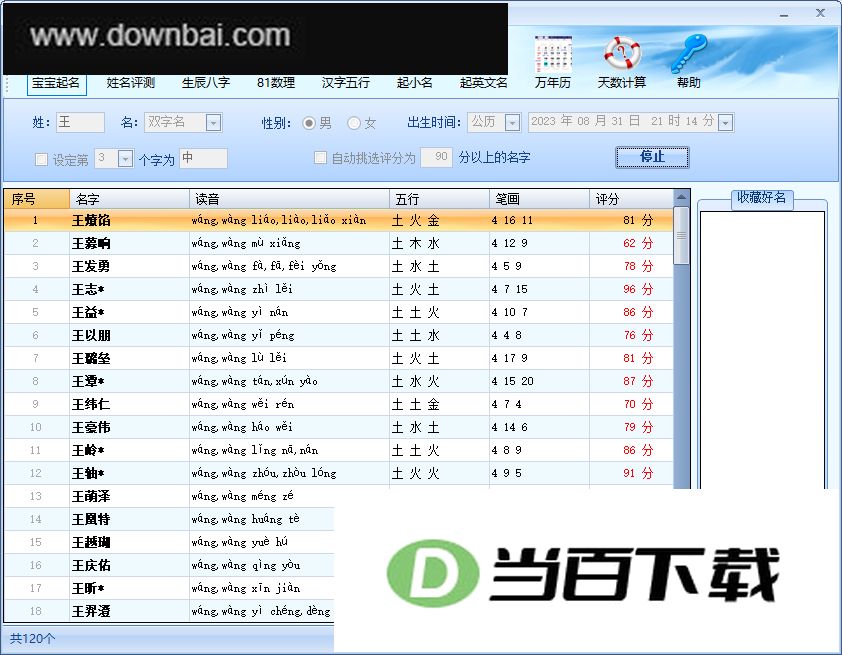Minimize the naming application window
The width and height of the screenshot is (842, 655).
click(785, 14)
